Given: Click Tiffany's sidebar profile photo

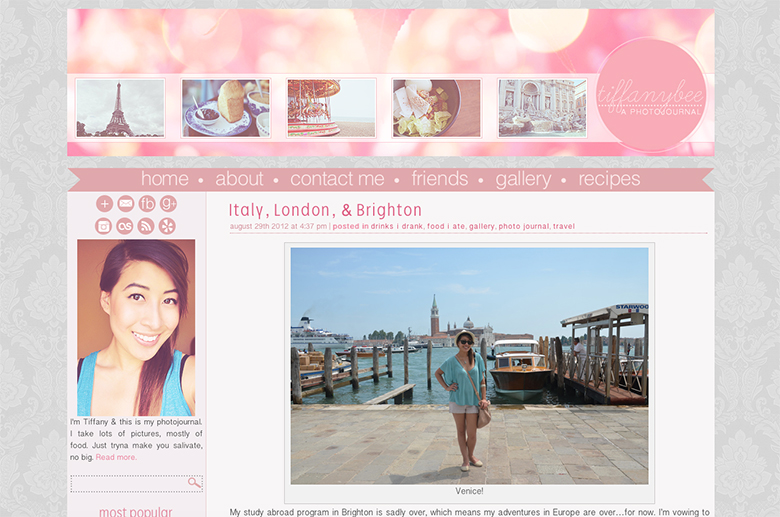Looking at the screenshot, I should click(x=136, y=327).
